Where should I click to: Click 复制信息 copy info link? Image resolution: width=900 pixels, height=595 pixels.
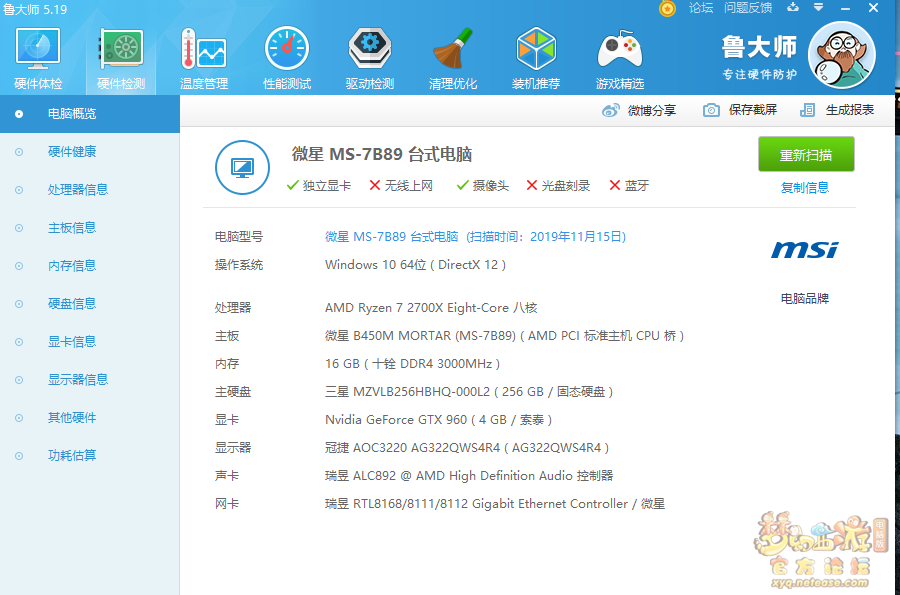pyautogui.click(x=805, y=188)
